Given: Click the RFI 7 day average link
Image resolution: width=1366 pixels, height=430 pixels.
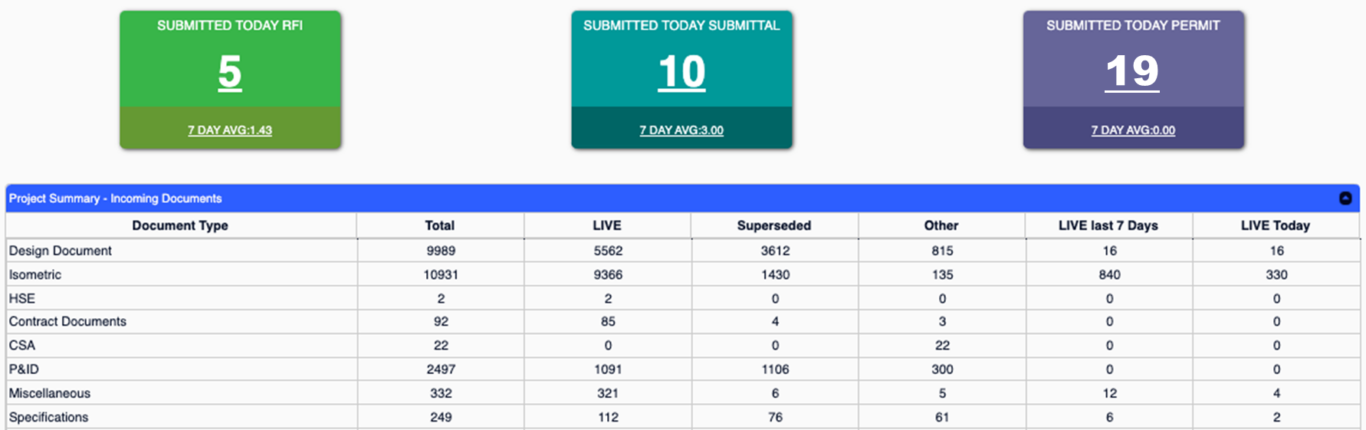Looking at the screenshot, I should pyautogui.click(x=230, y=130).
